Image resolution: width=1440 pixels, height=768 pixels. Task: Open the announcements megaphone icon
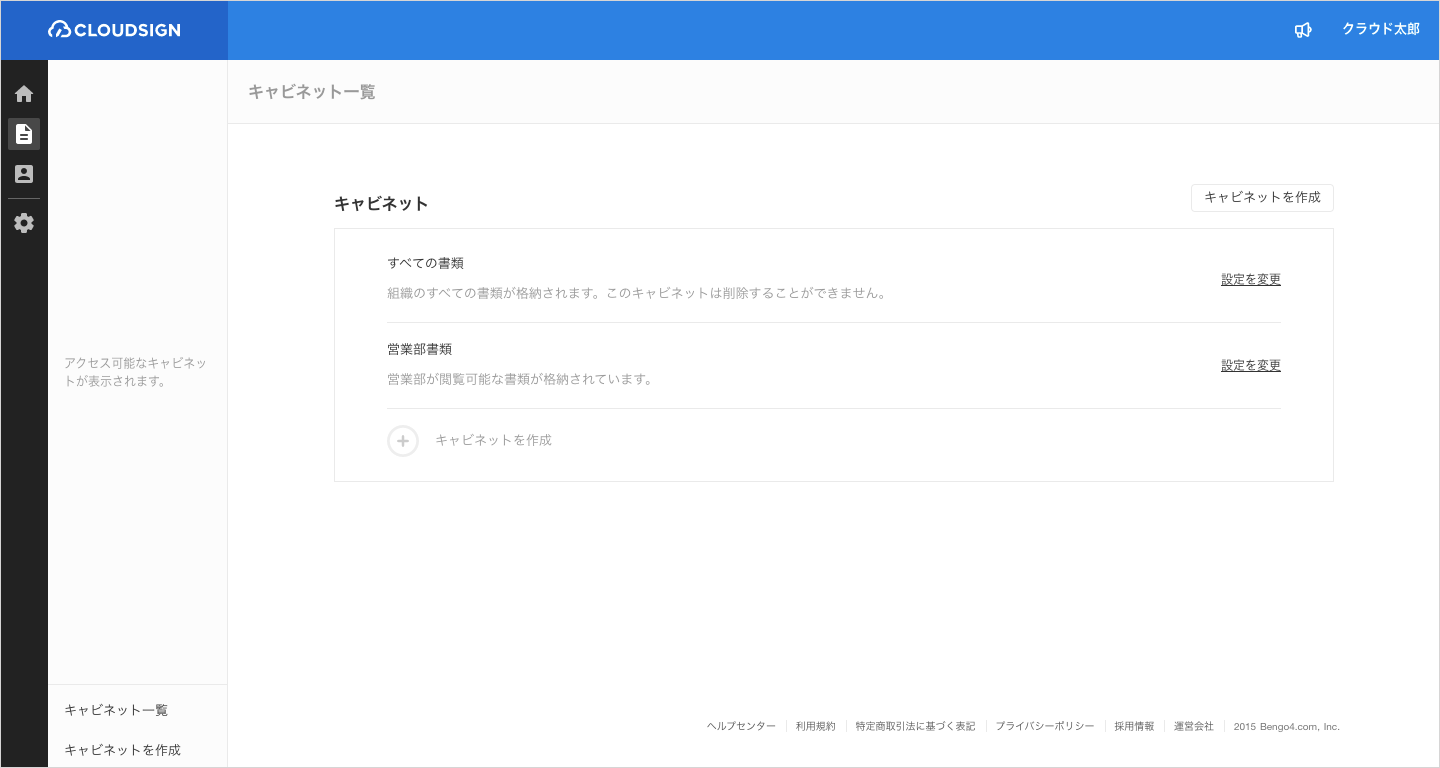[x=1302, y=30]
